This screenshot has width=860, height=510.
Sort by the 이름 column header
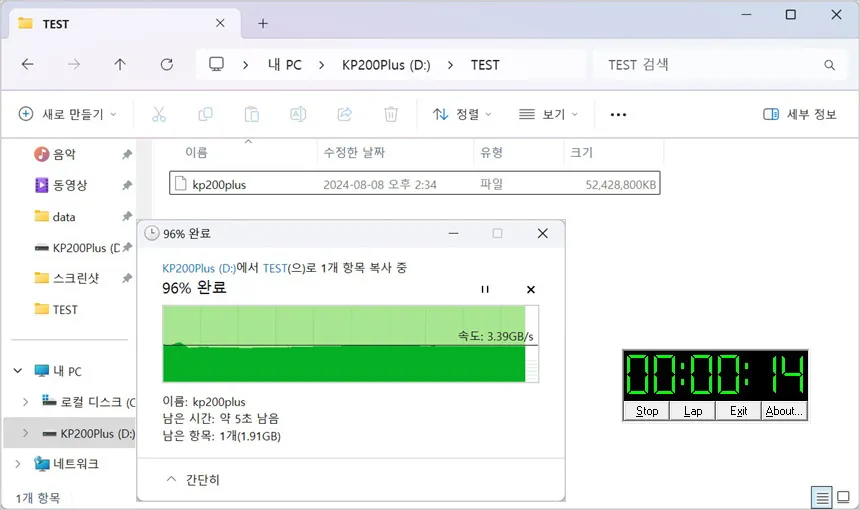tap(197, 153)
